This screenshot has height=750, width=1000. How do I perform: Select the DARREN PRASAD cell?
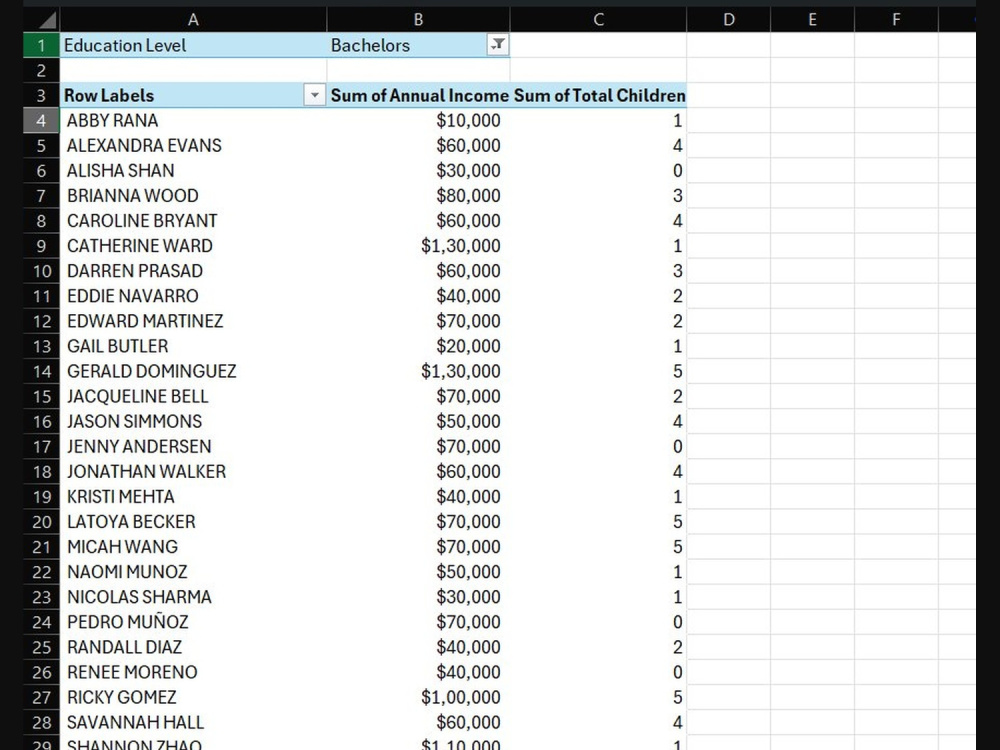[x=193, y=271]
